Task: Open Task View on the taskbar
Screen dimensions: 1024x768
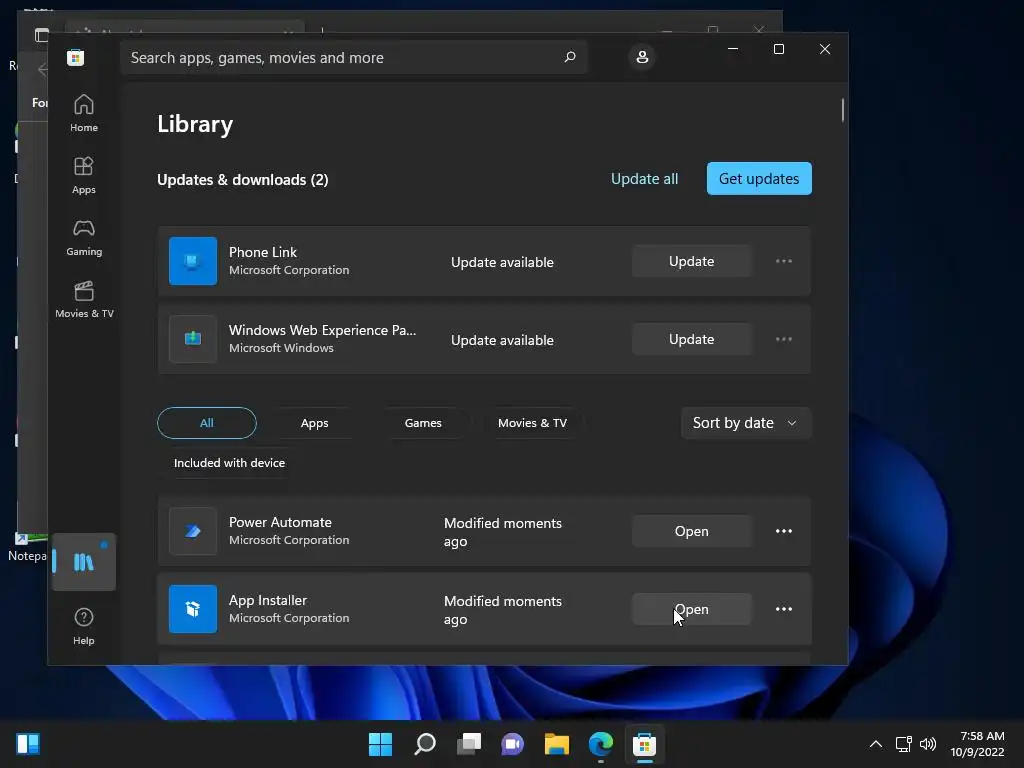Action: point(468,744)
